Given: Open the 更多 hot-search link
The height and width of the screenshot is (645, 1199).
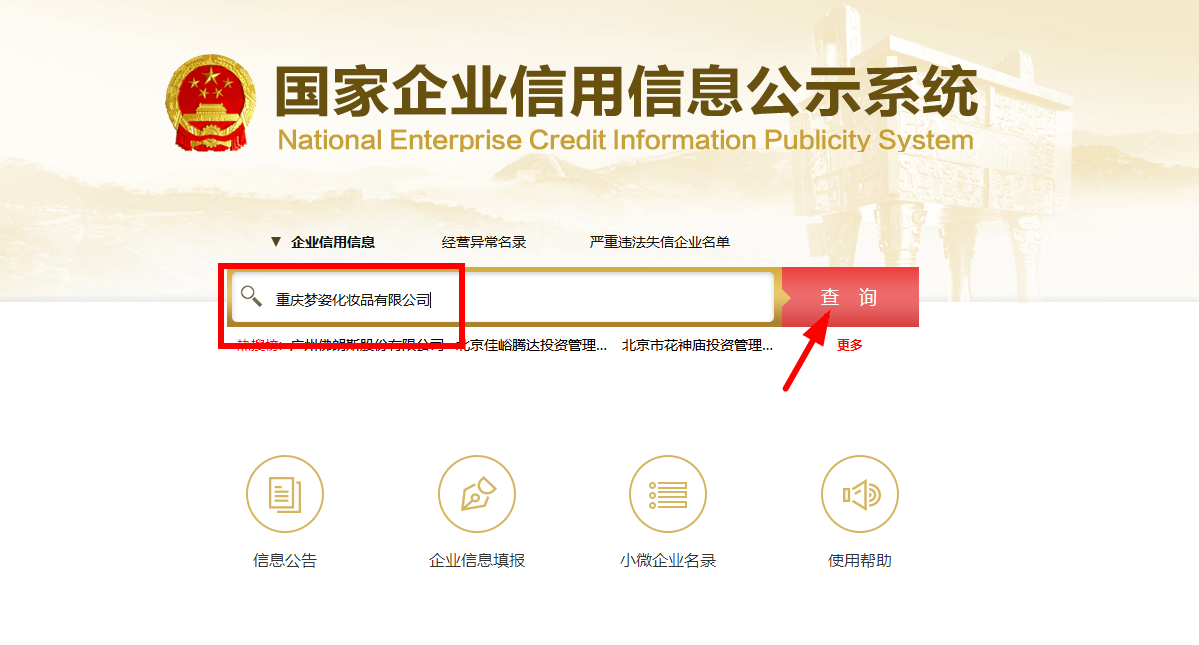Looking at the screenshot, I should 849,344.
